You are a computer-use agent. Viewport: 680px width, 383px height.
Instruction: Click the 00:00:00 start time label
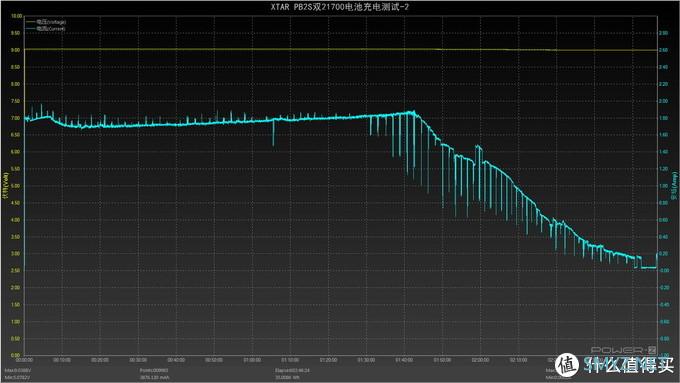(24, 360)
